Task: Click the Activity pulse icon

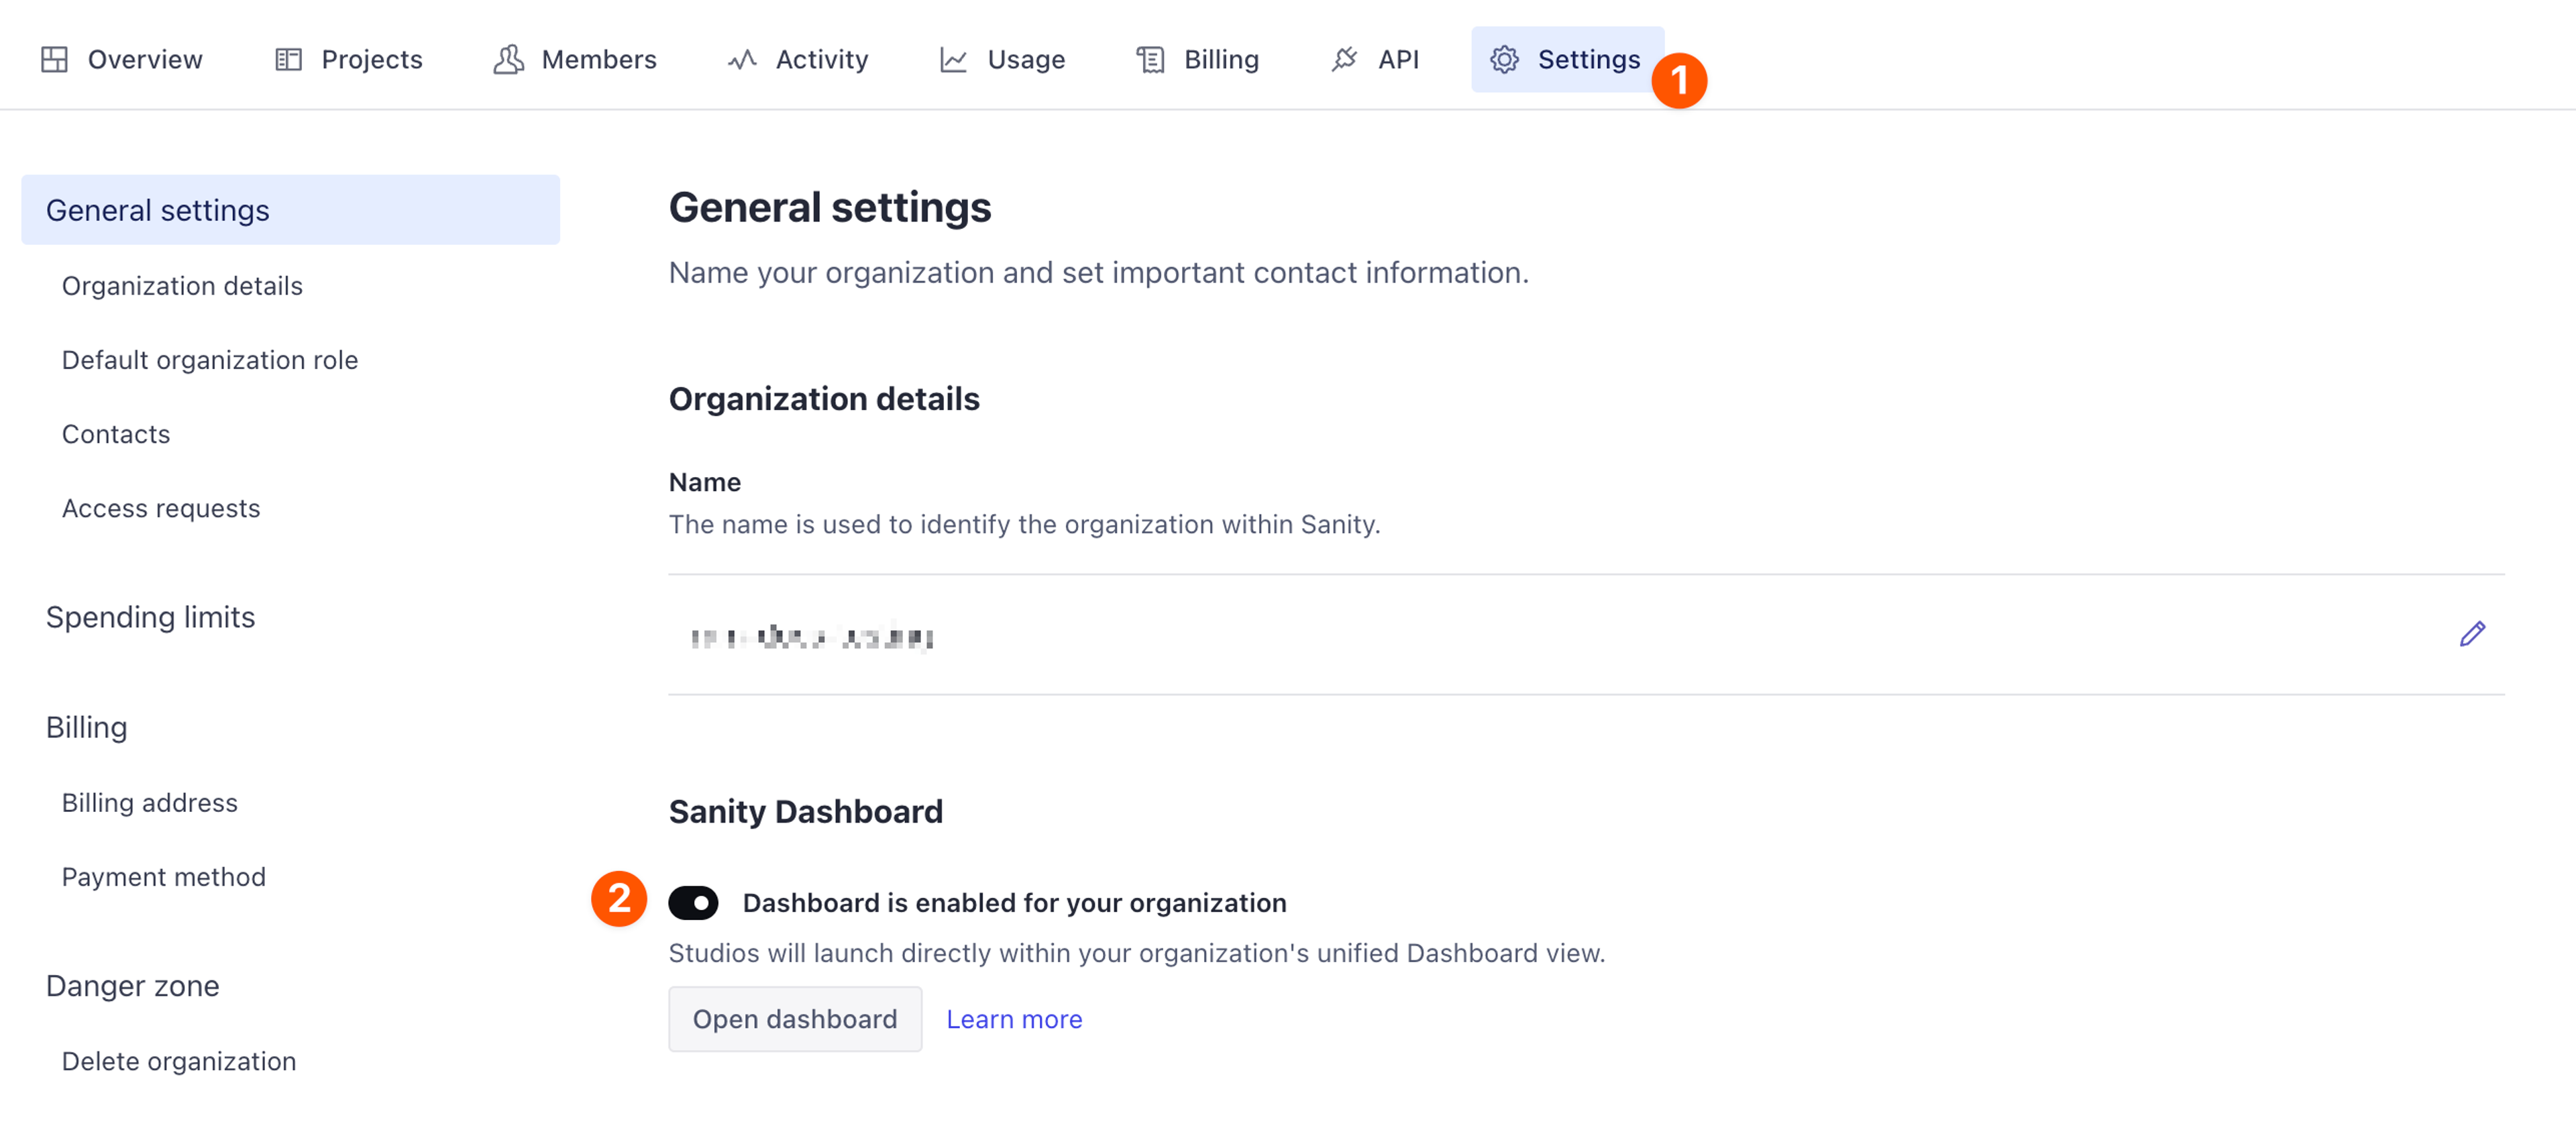Action: coord(741,59)
